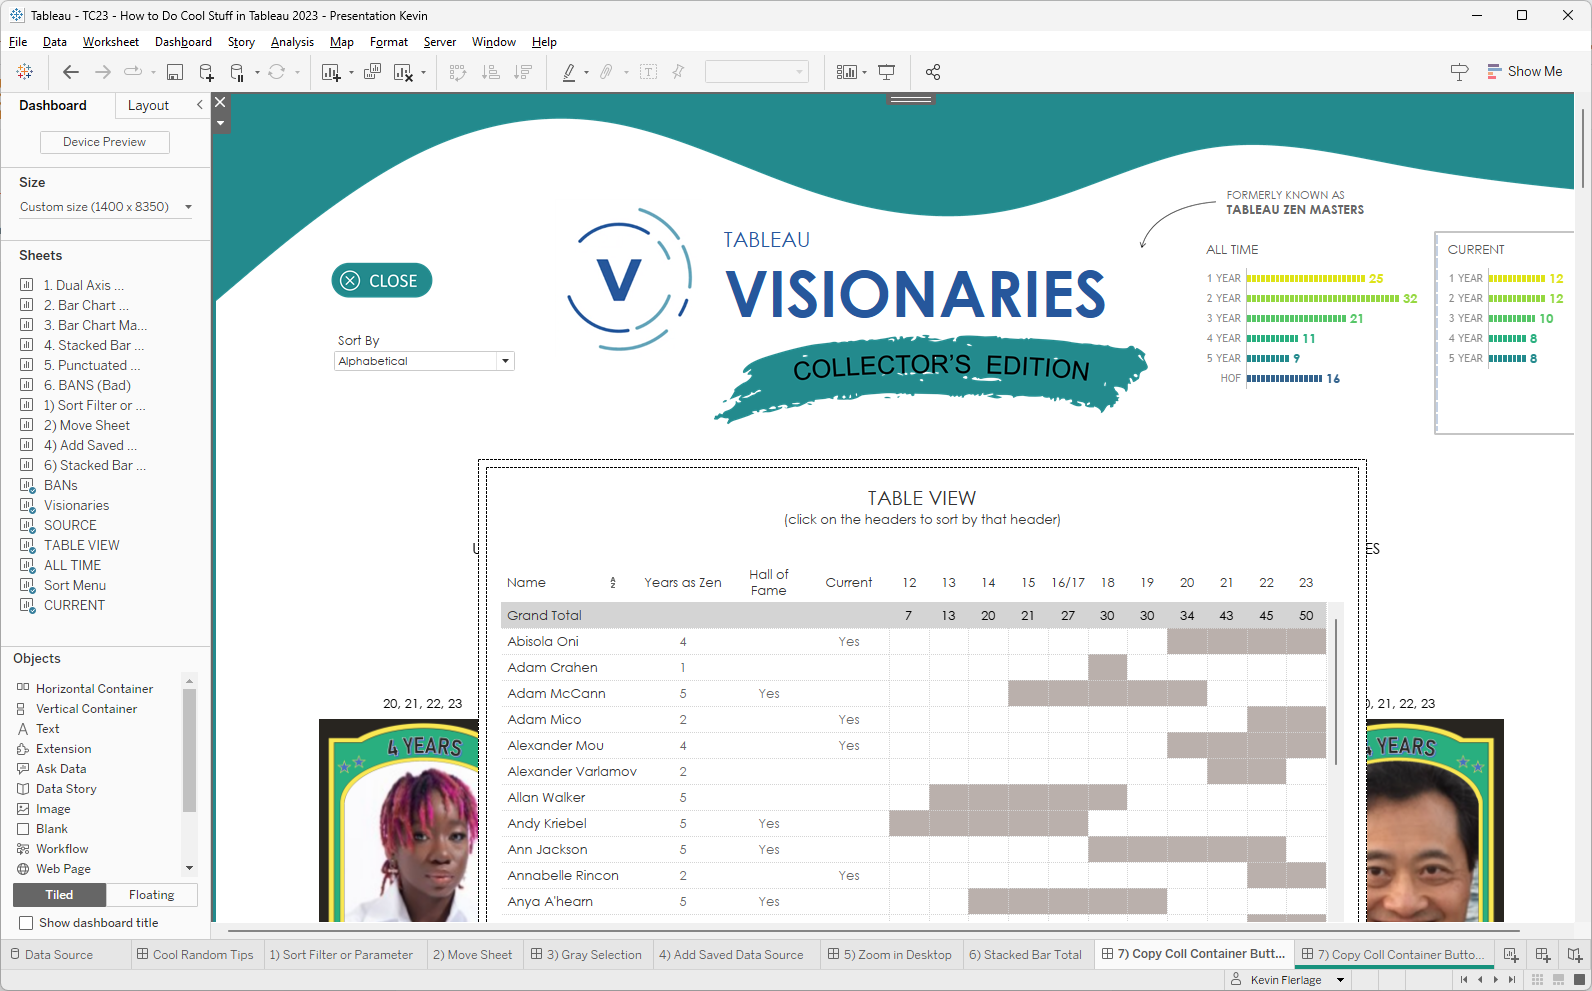1592x991 pixels.
Task: Click the Pause Auto Updates icon
Action: pos(237,72)
